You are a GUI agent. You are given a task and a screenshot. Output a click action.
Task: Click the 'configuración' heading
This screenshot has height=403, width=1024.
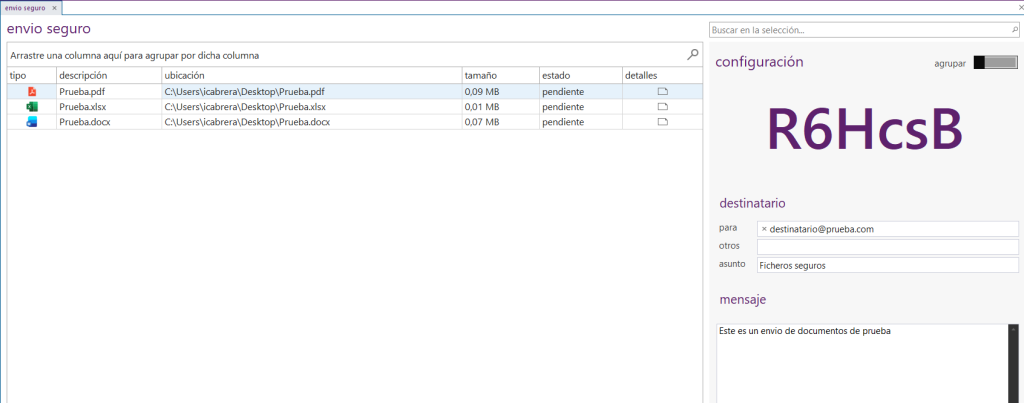pos(760,63)
